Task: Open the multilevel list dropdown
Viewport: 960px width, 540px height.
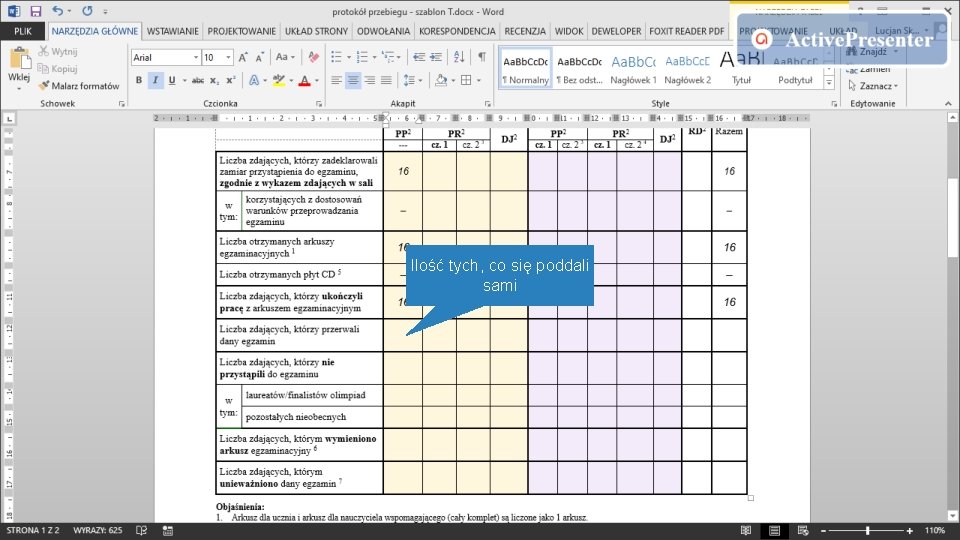Action: click(390, 57)
